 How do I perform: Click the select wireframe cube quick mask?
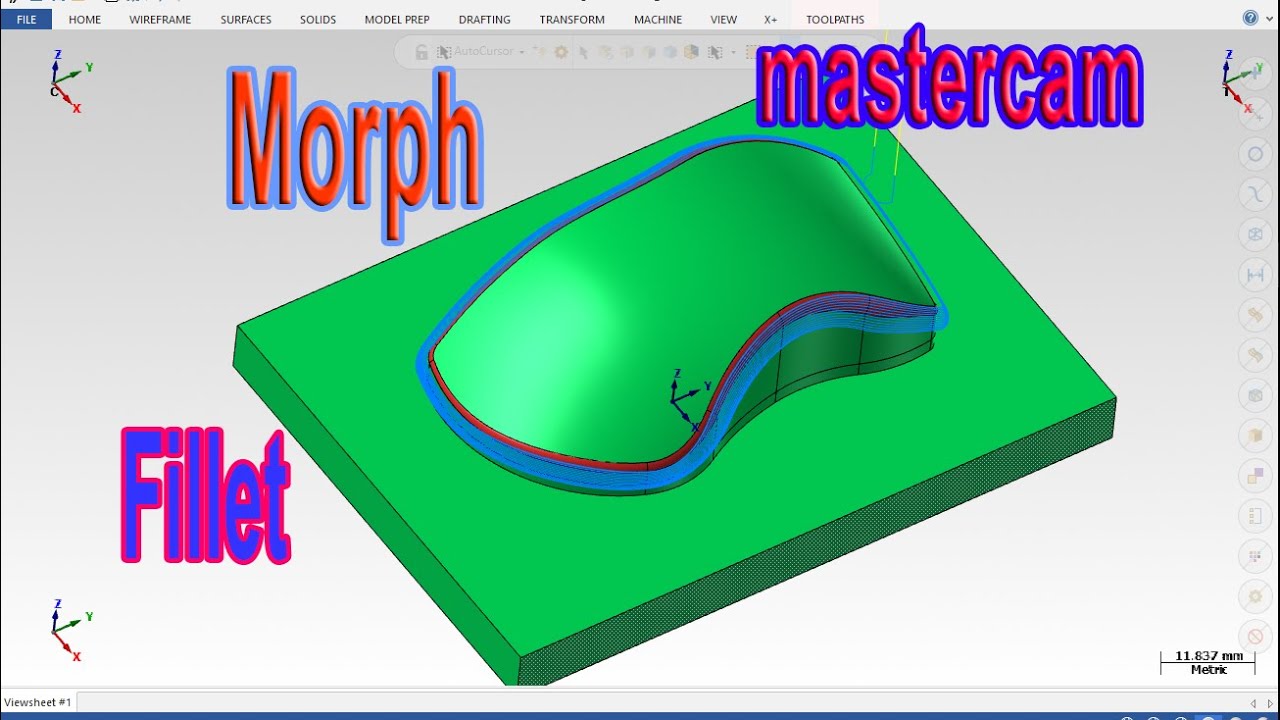[x=1254, y=235]
